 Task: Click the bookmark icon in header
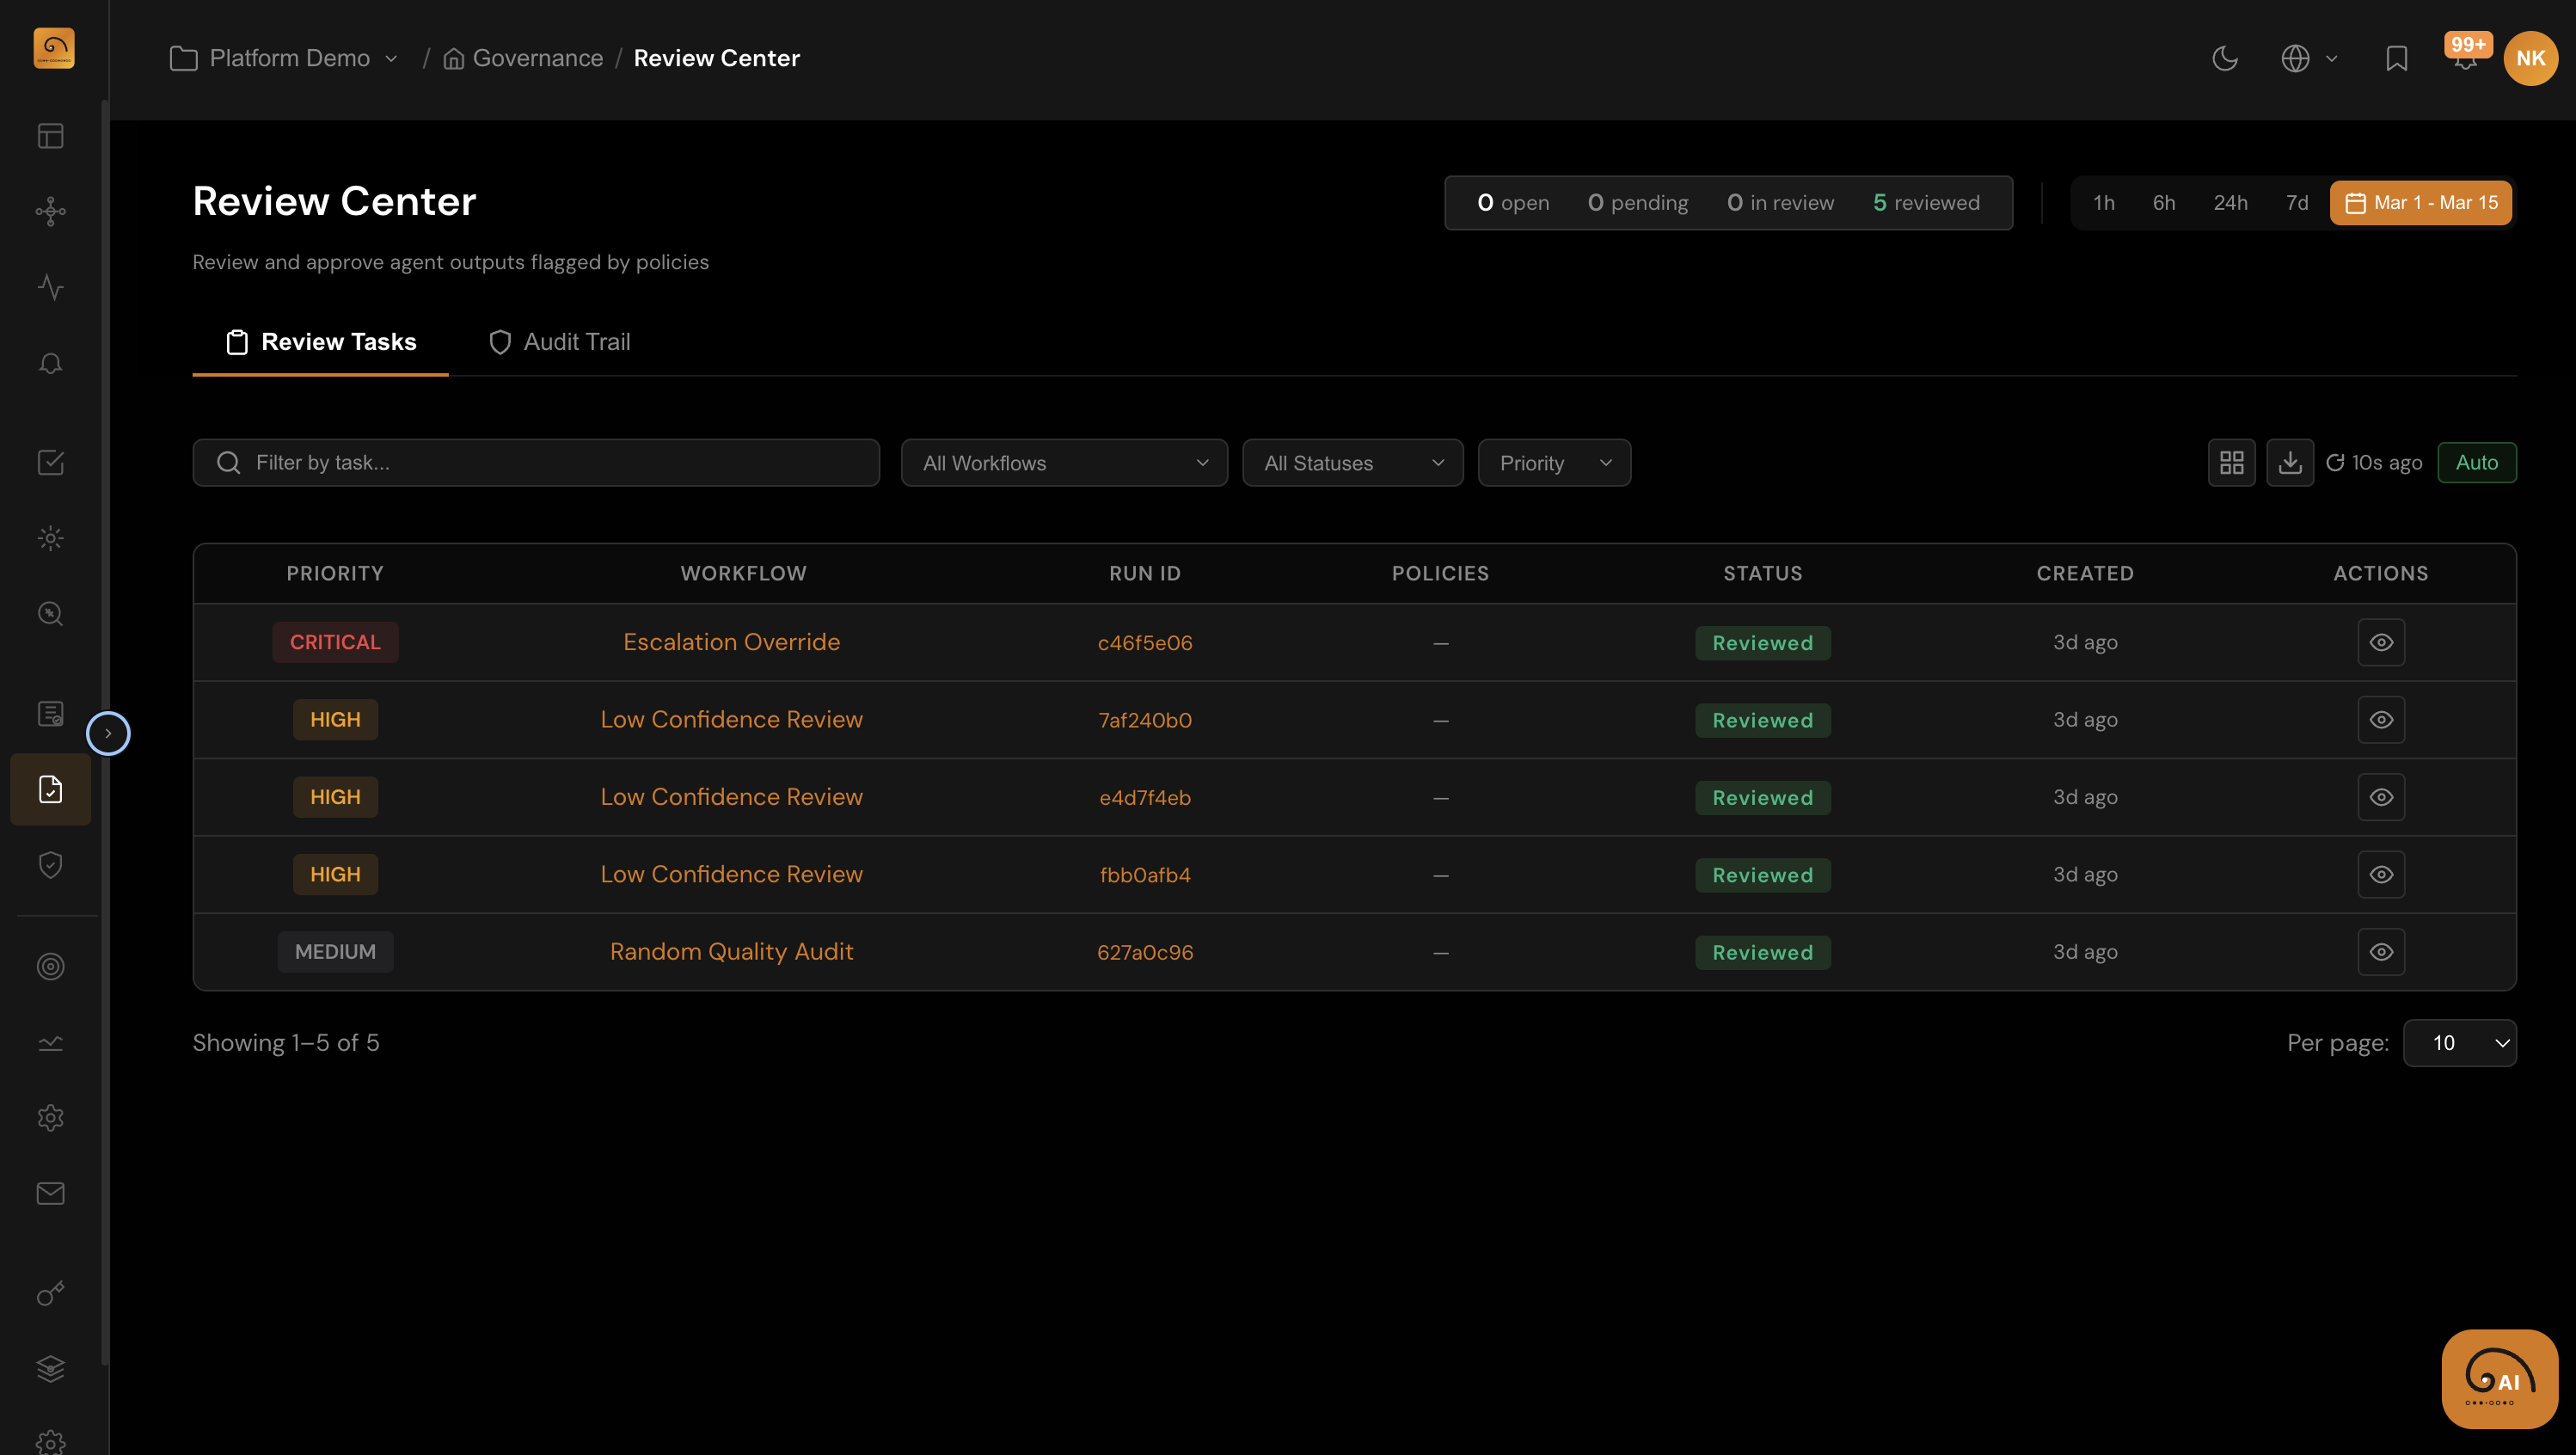click(2396, 58)
